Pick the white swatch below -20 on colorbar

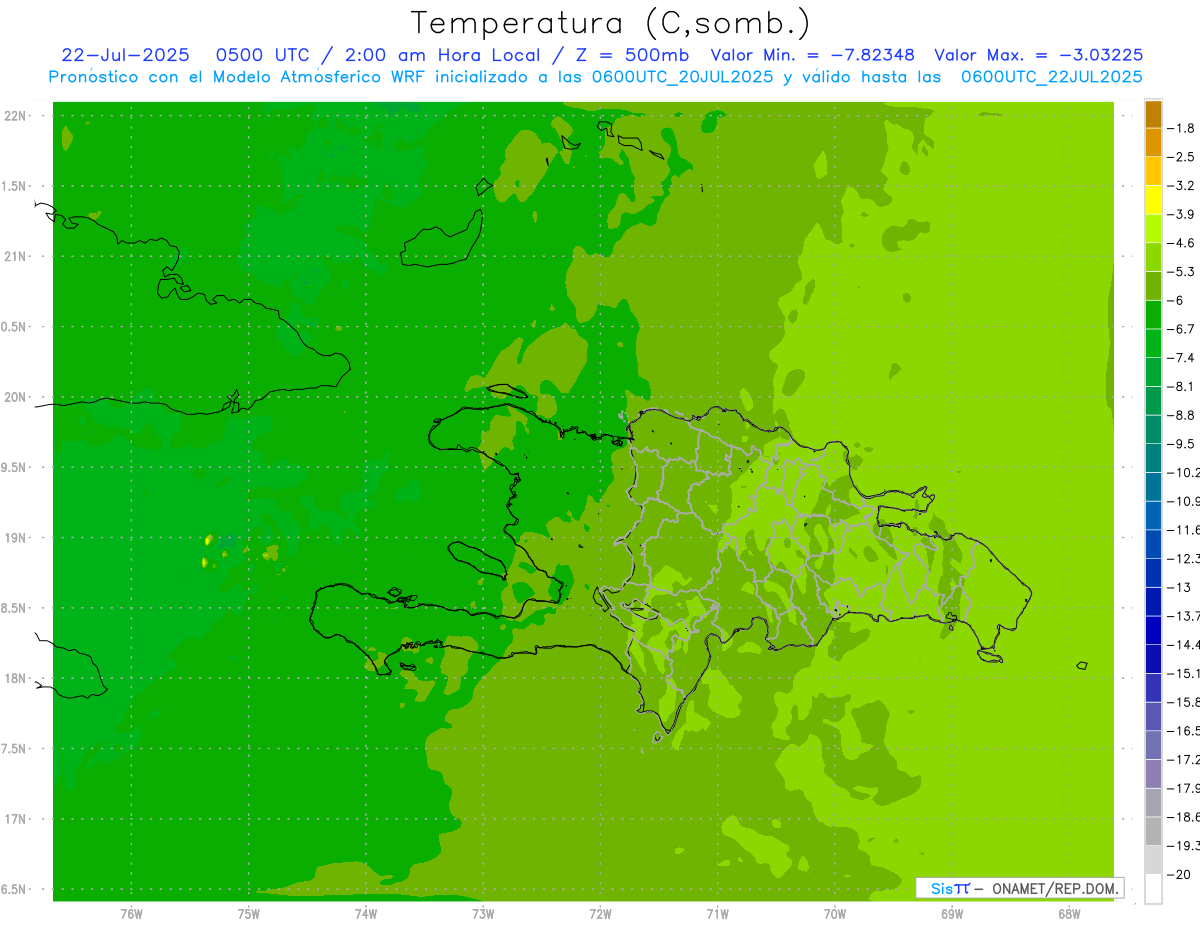tap(1153, 889)
